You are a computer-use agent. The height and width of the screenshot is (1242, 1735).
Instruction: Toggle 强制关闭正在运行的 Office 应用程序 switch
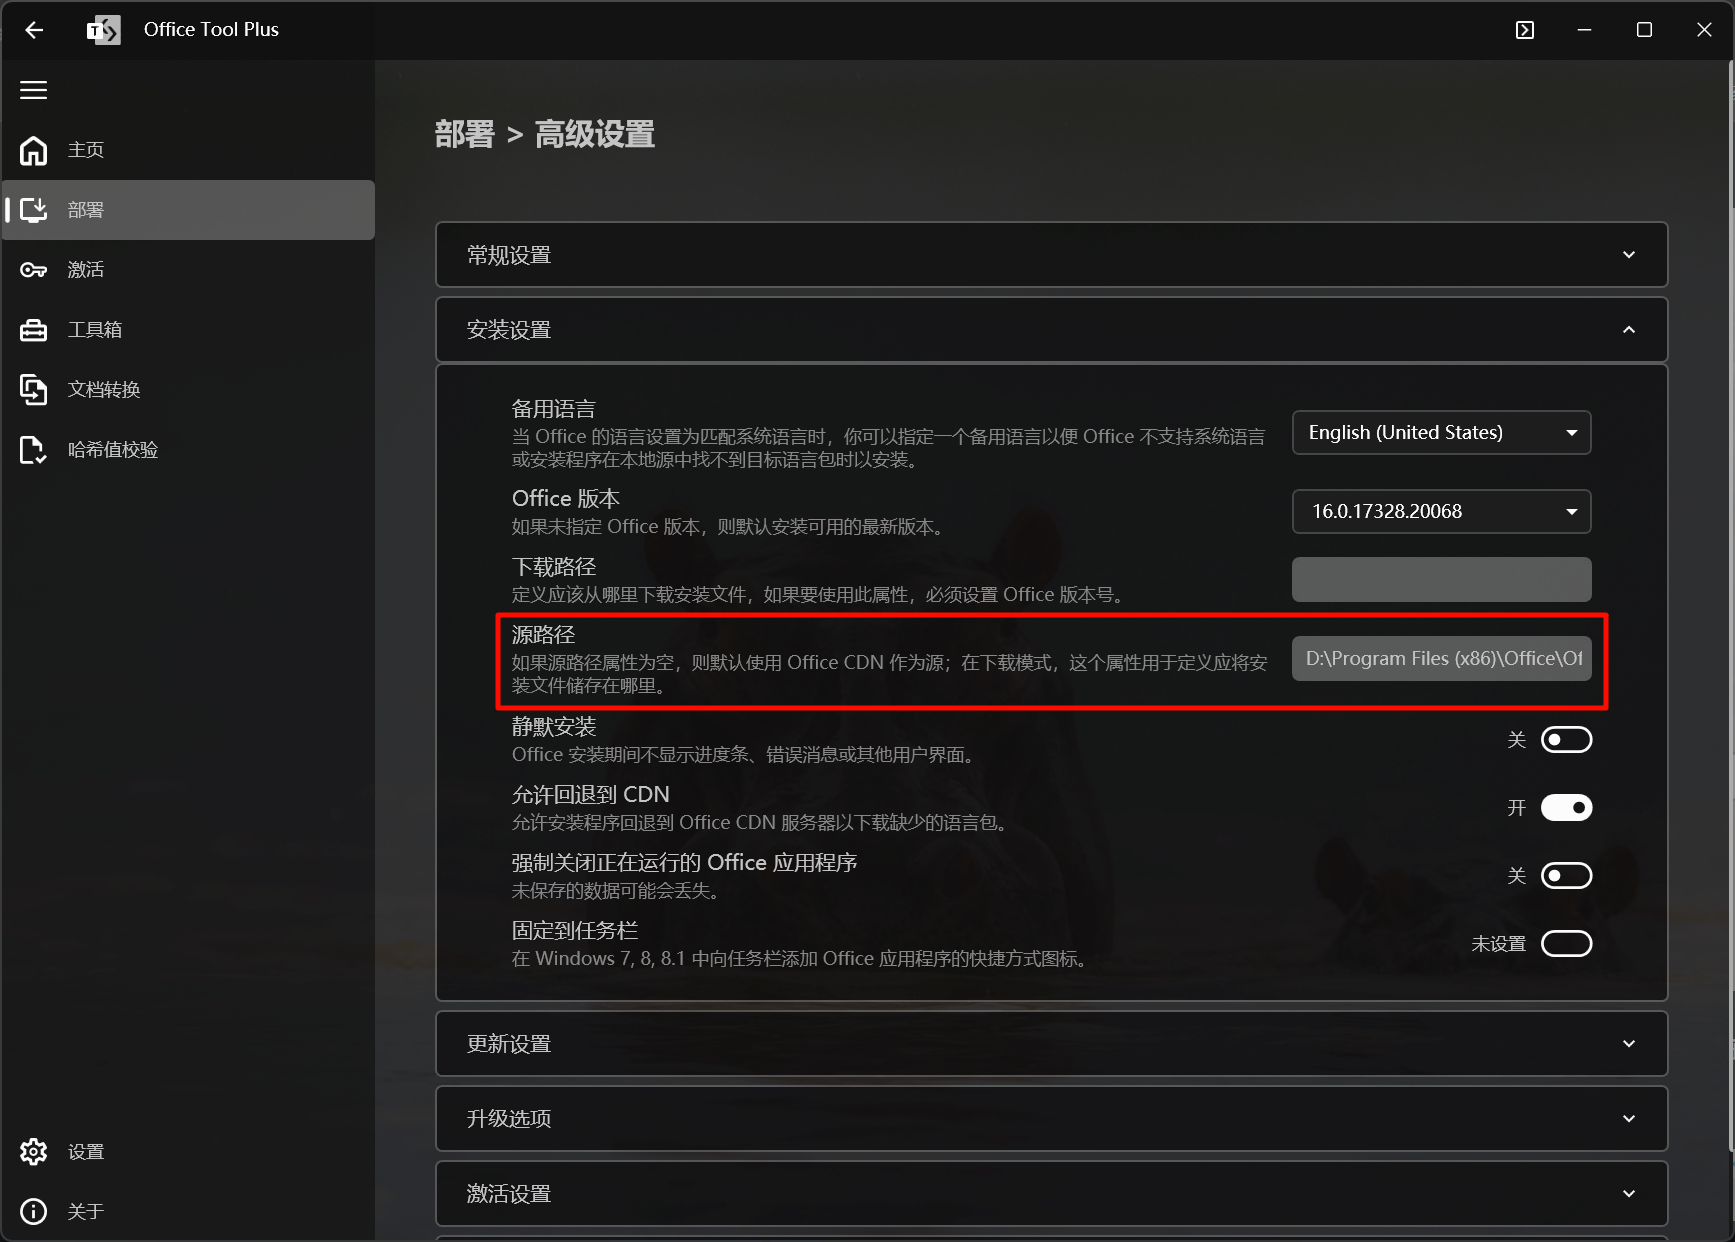point(1565,876)
